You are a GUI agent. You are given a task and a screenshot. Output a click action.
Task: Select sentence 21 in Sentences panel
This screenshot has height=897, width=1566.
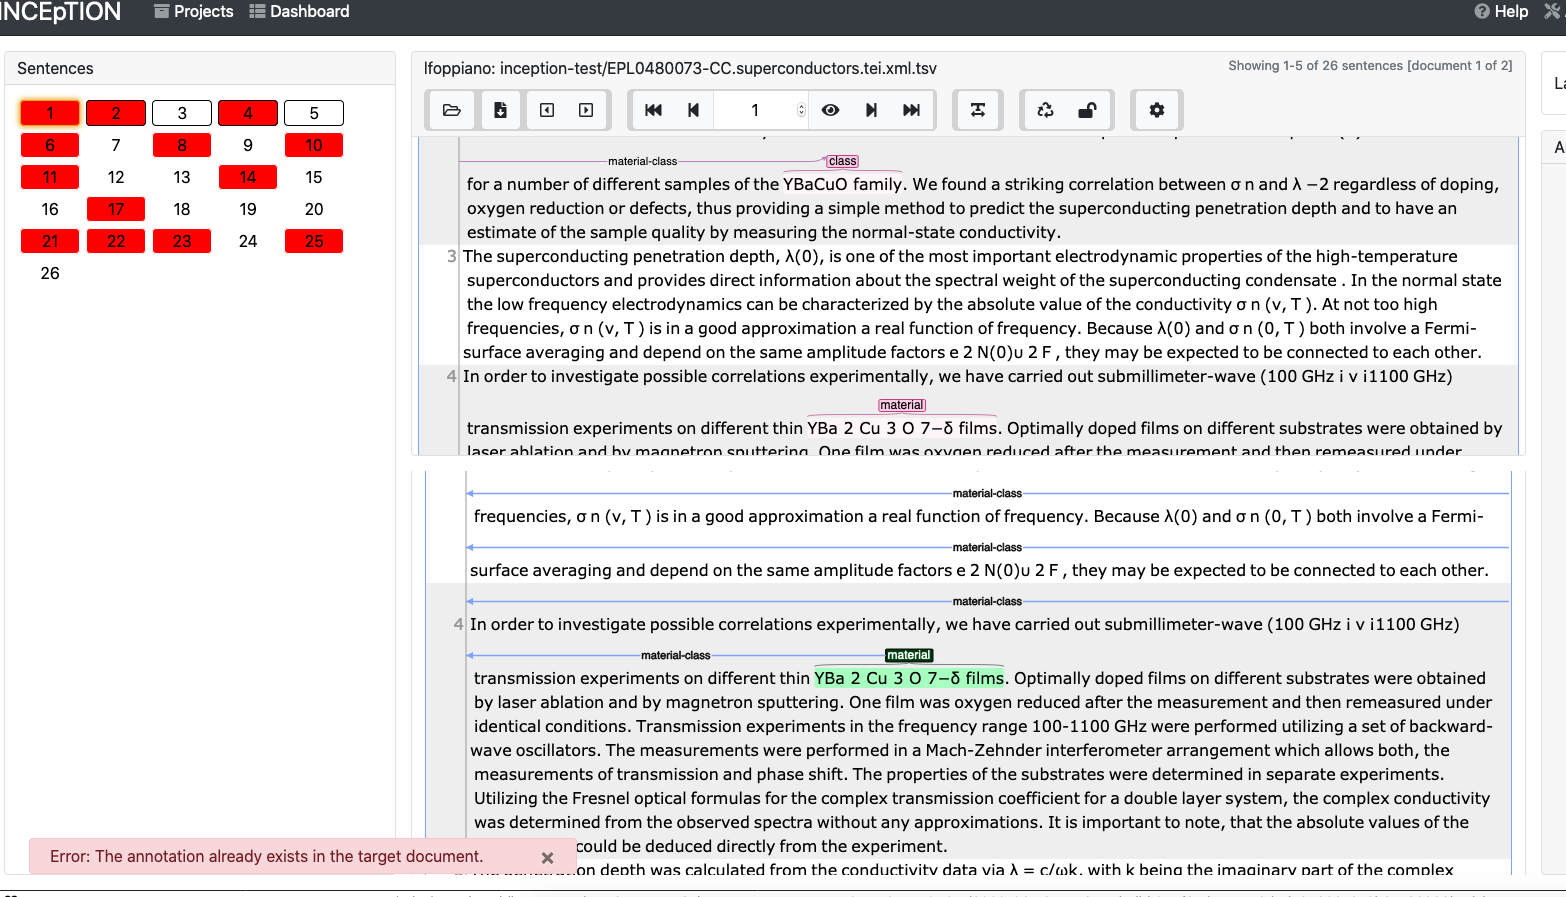tap(50, 241)
